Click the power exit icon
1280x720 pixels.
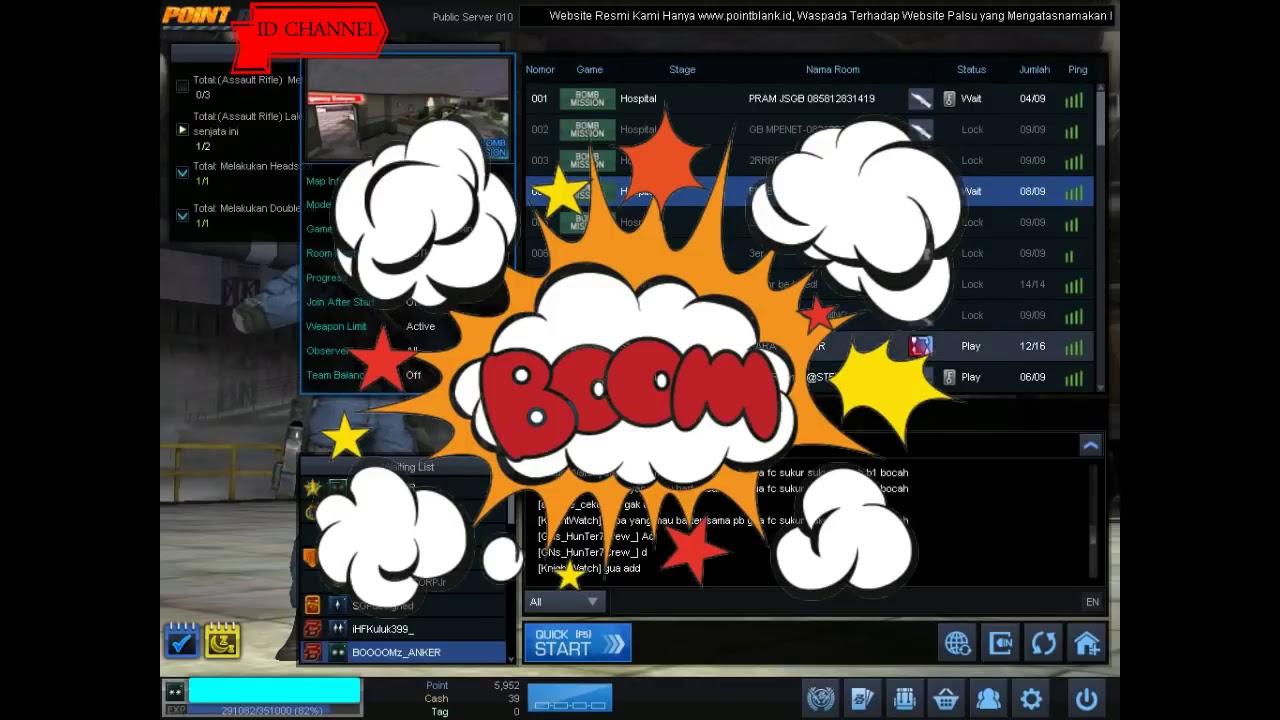pyautogui.click(x=1087, y=698)
